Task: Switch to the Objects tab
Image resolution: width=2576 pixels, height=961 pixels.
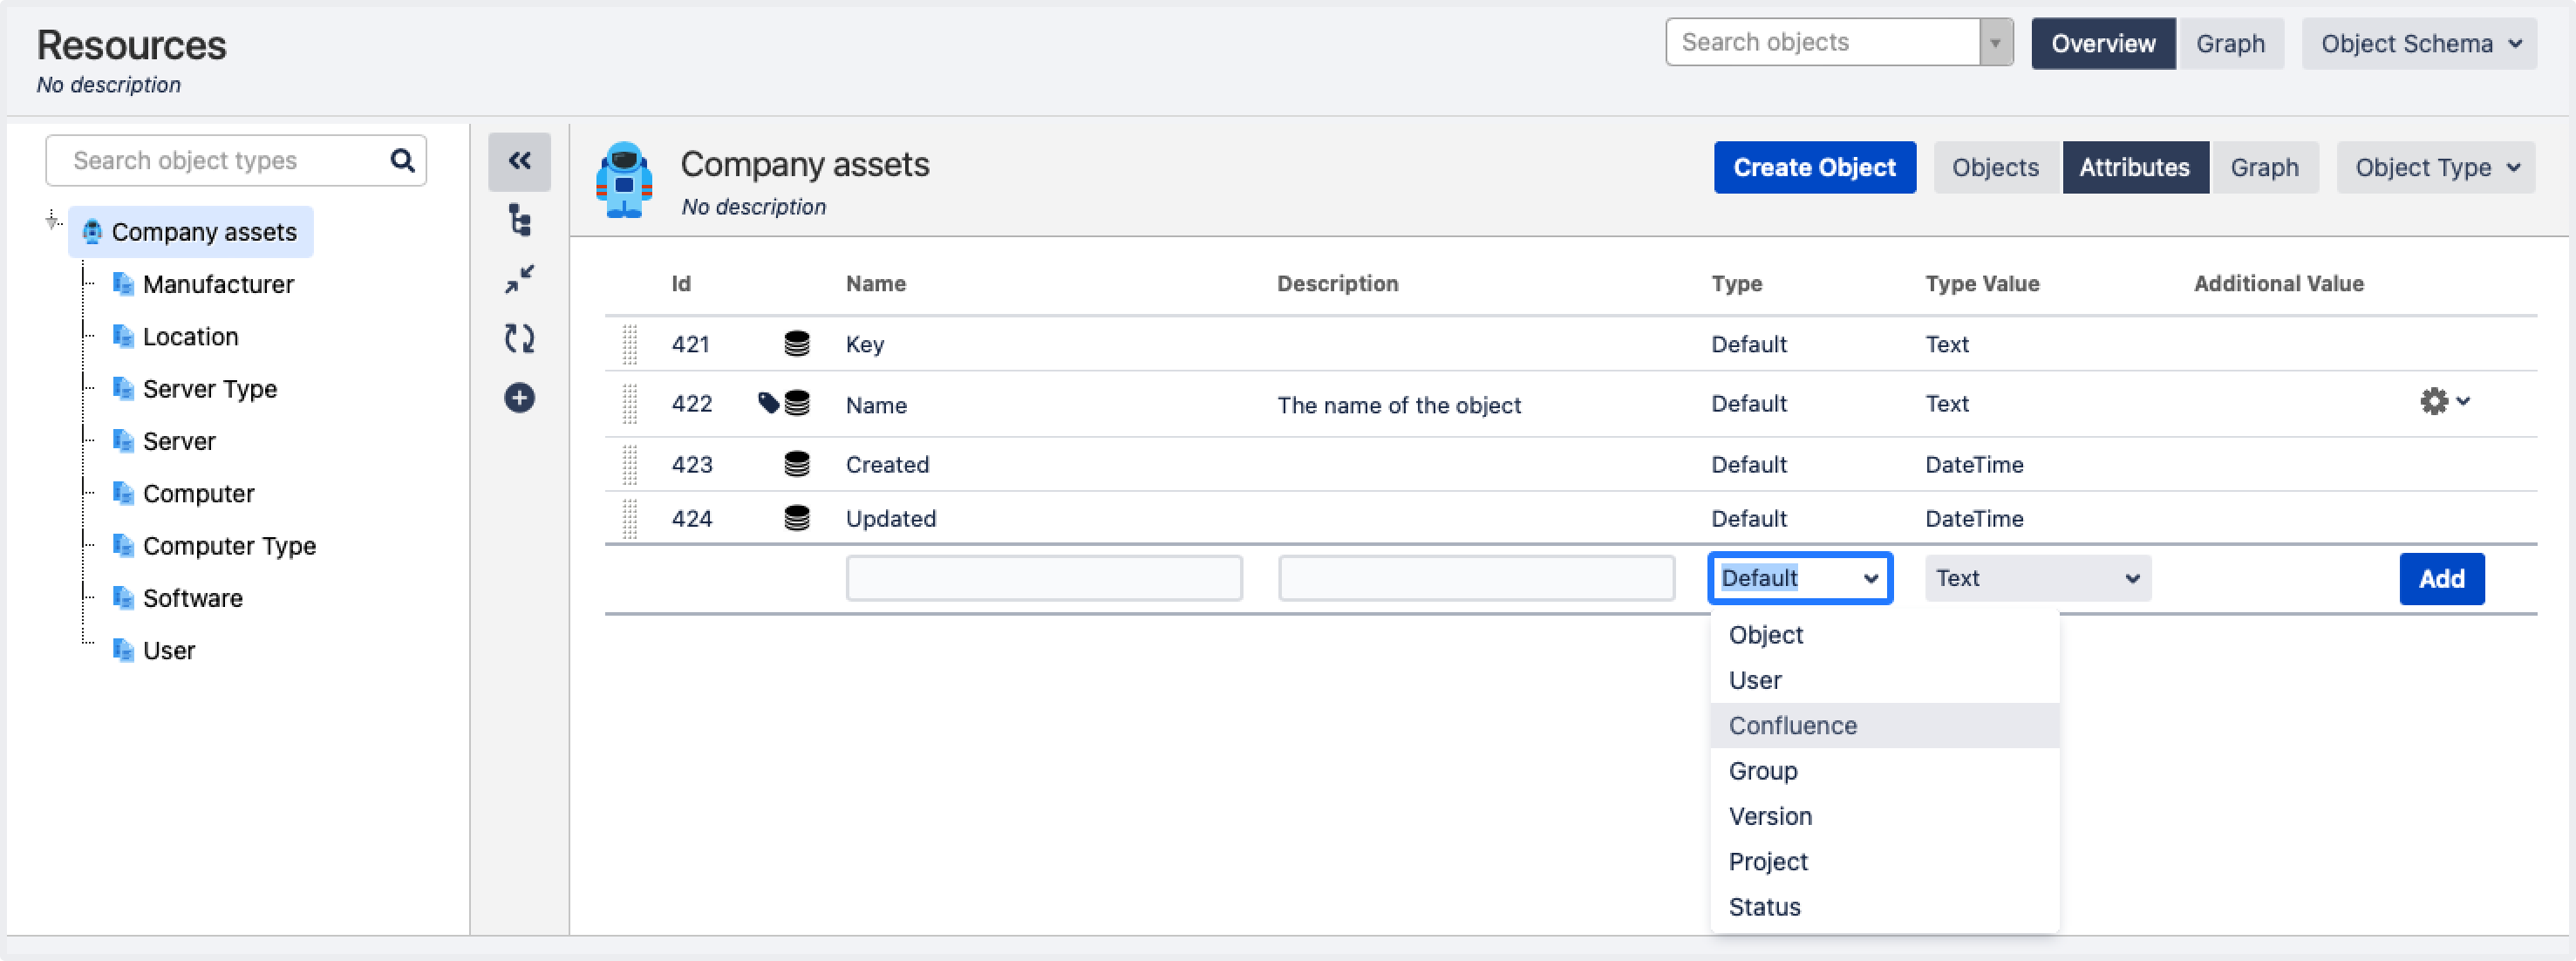Action: (x=1994, y=168)
